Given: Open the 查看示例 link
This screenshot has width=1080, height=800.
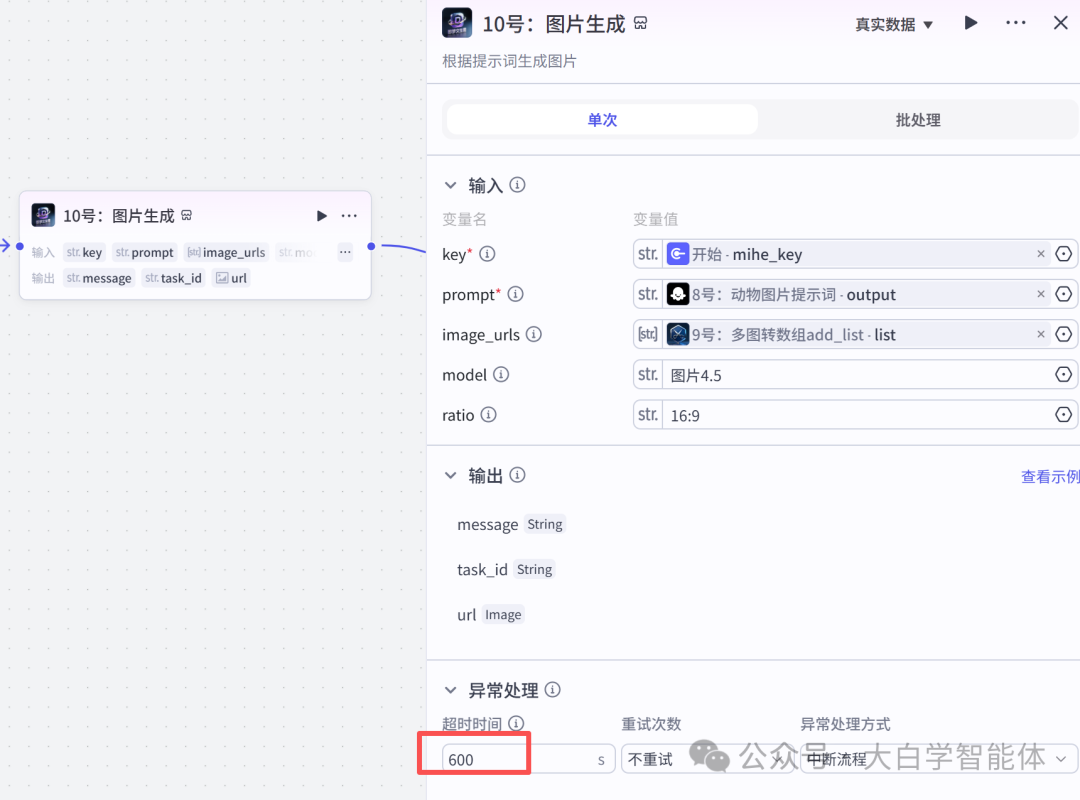Looking at the screenshot, I should coord(1050,476).
